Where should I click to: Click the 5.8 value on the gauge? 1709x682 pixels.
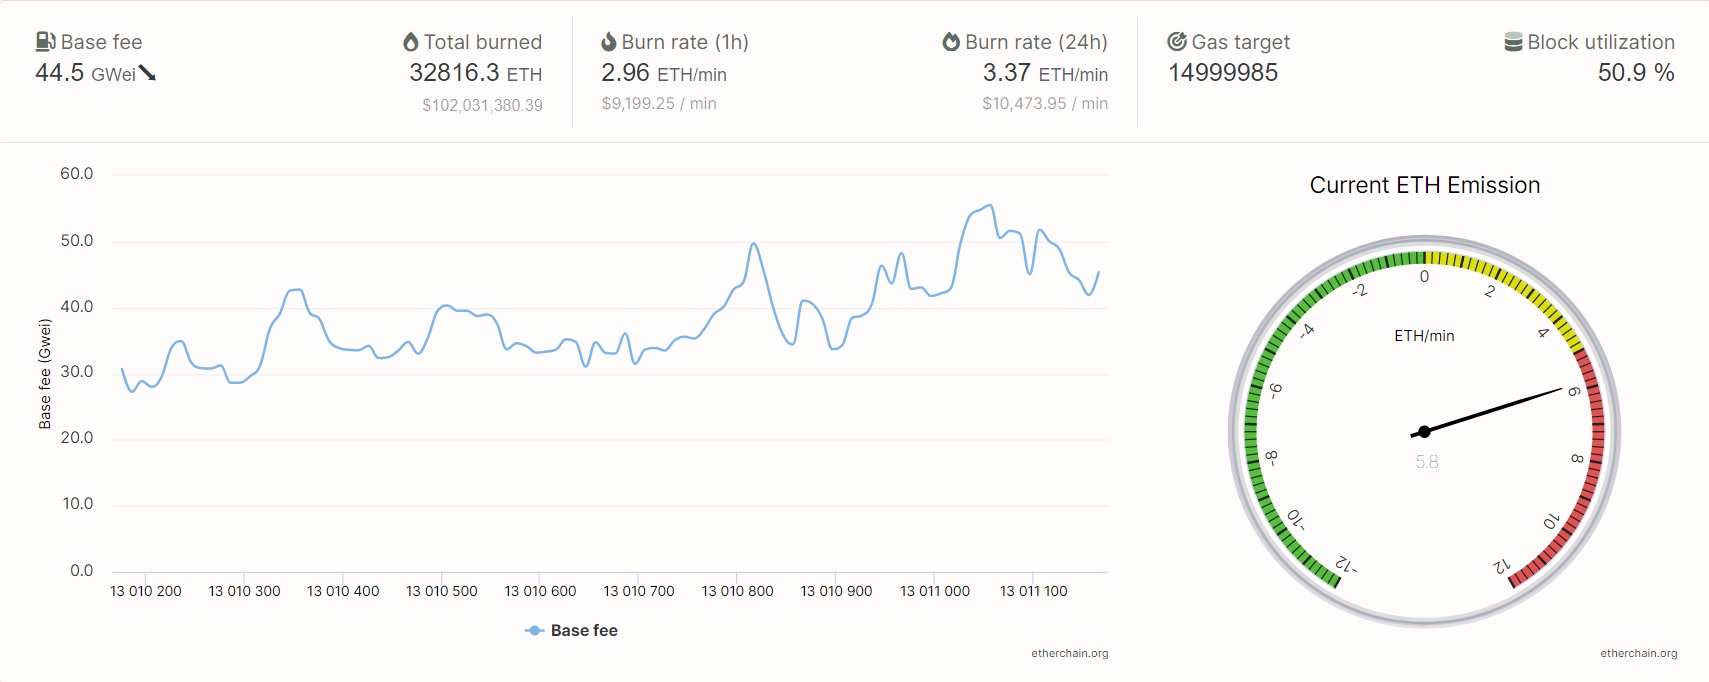tap(1426, 462)
